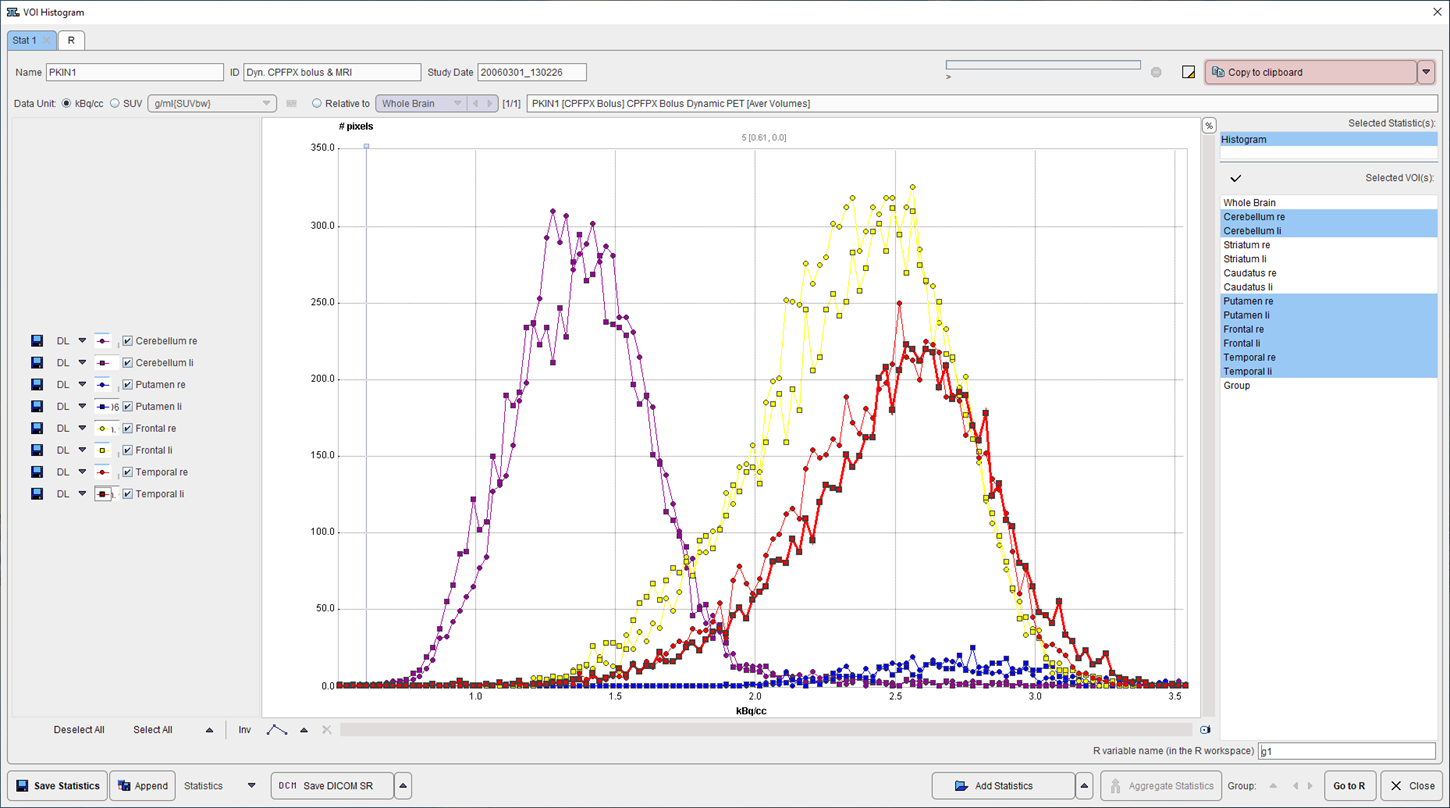Click the curve connection line icon
This screenshot has height=808, width=1450.
277,730
